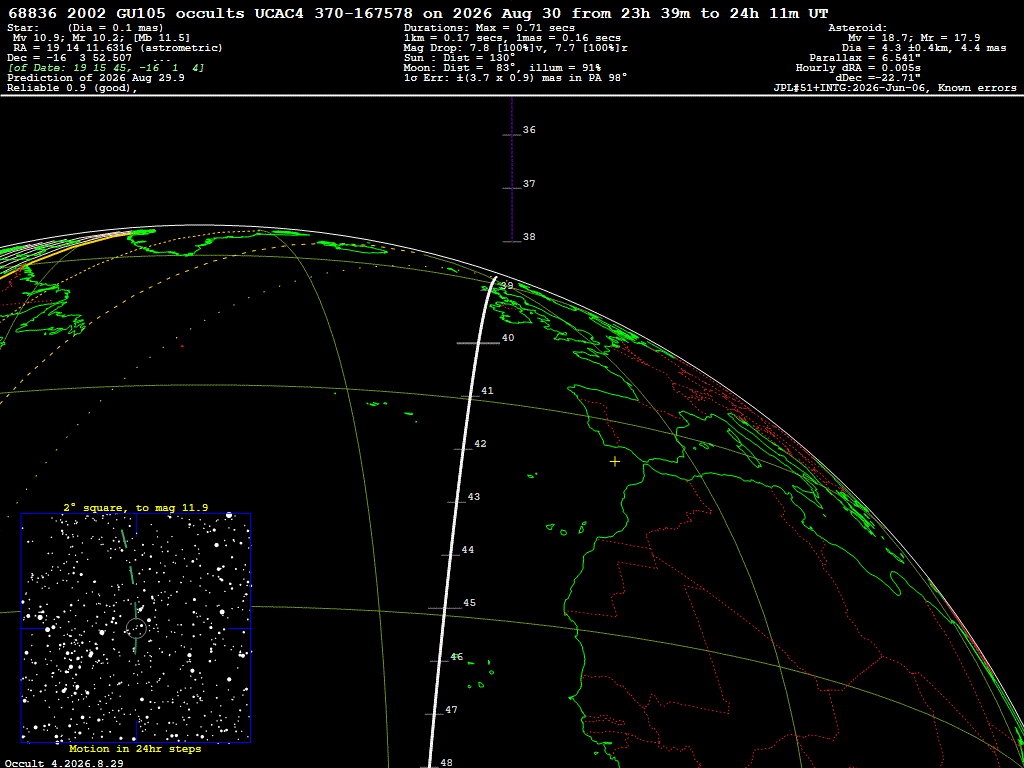The image size is (1024, 768).
Task: Select the 40 minute marker on the white path
Action: pyautogui.click(x=507, y=338)
